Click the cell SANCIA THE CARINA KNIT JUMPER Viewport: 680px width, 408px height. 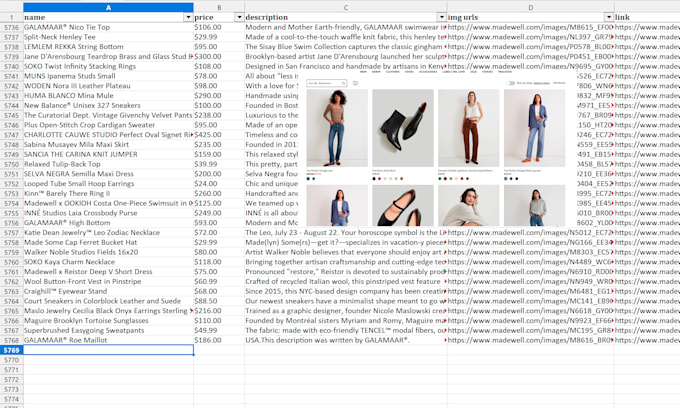(108, 154)
